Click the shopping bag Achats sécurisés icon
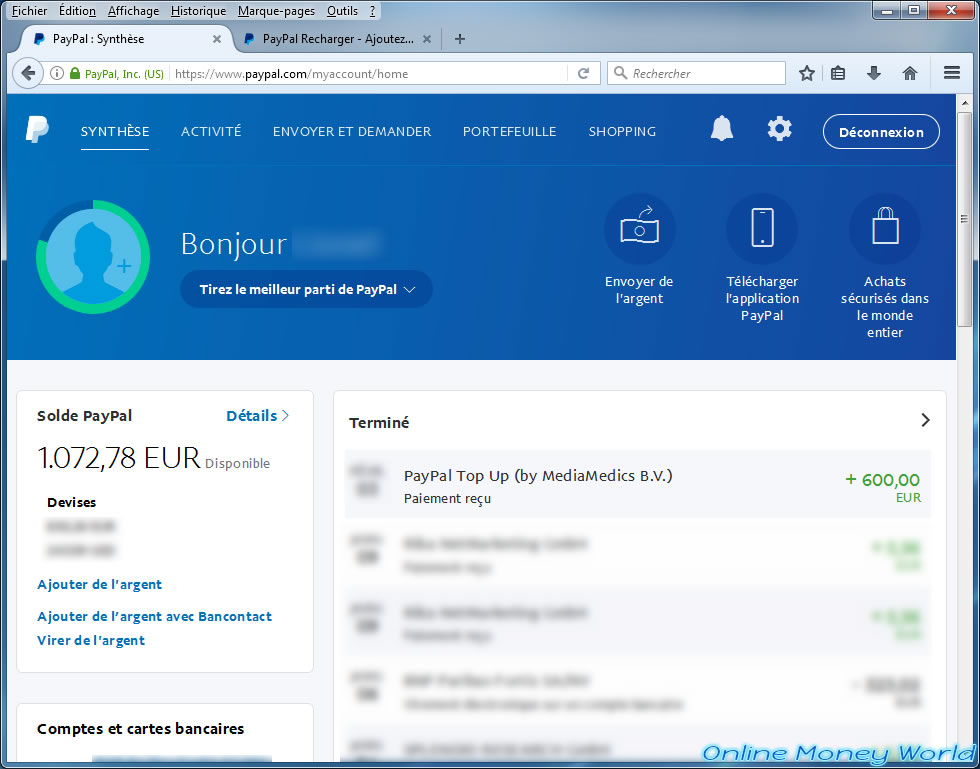This screenshot has width=980, height=769. [885, 228]
